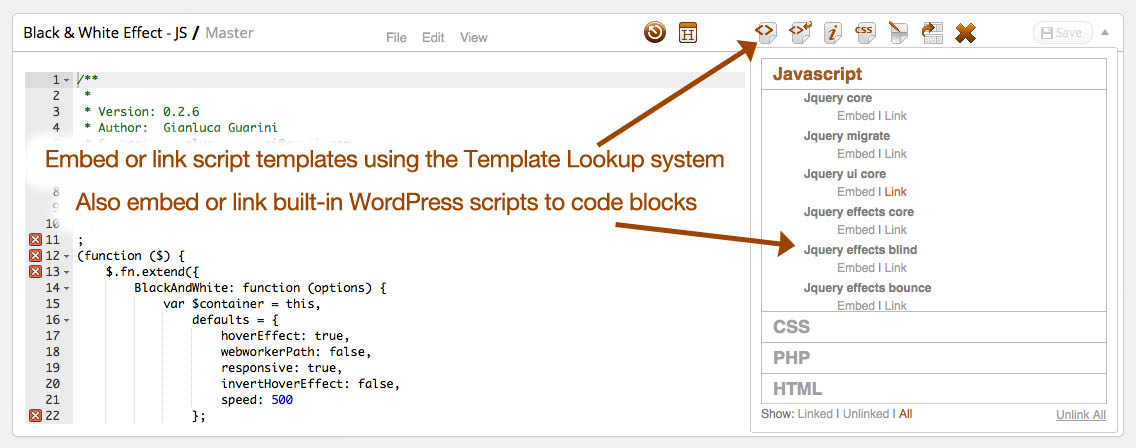Collapse the code fold at line 12

coord(66,256)
